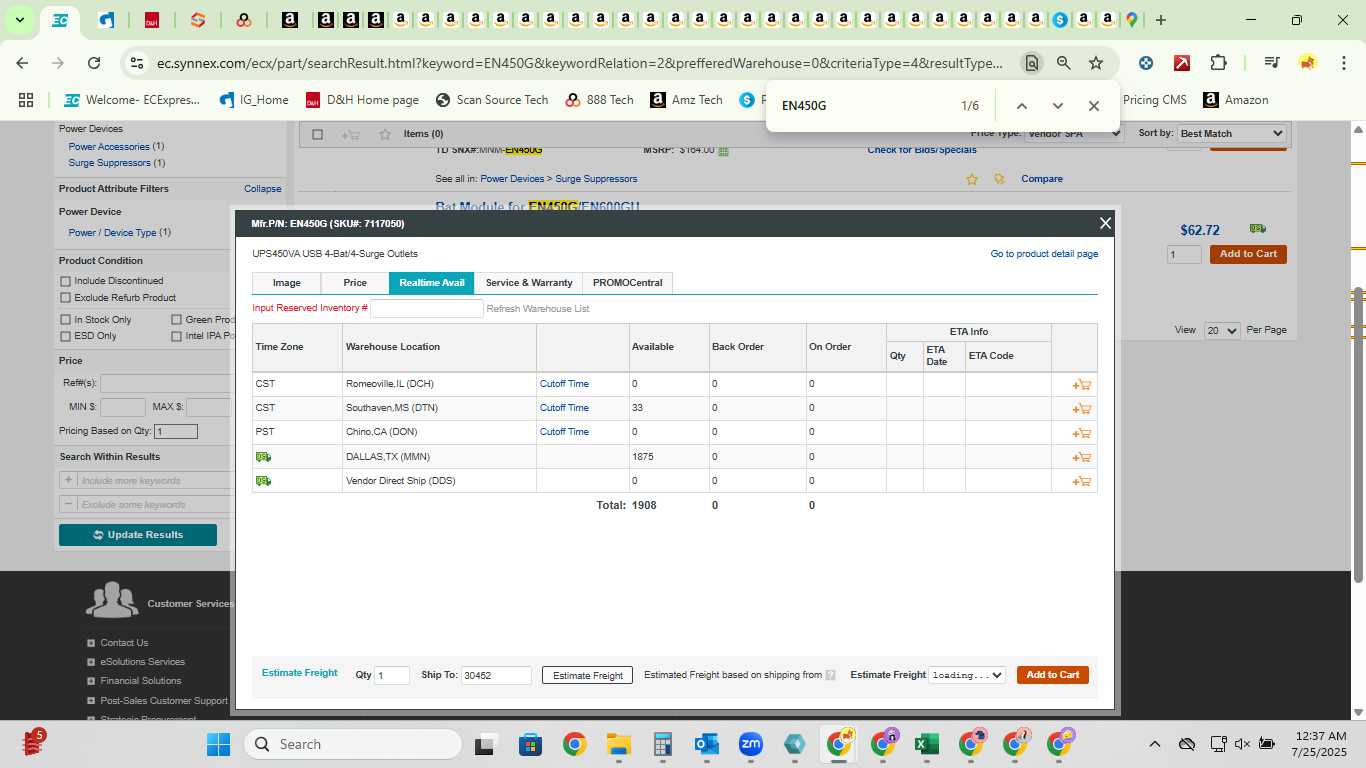The height and width of the screenshot is (768, 1366).
Task: Open the Estimate Freight loading dropdown
Action: coord(967,675)
